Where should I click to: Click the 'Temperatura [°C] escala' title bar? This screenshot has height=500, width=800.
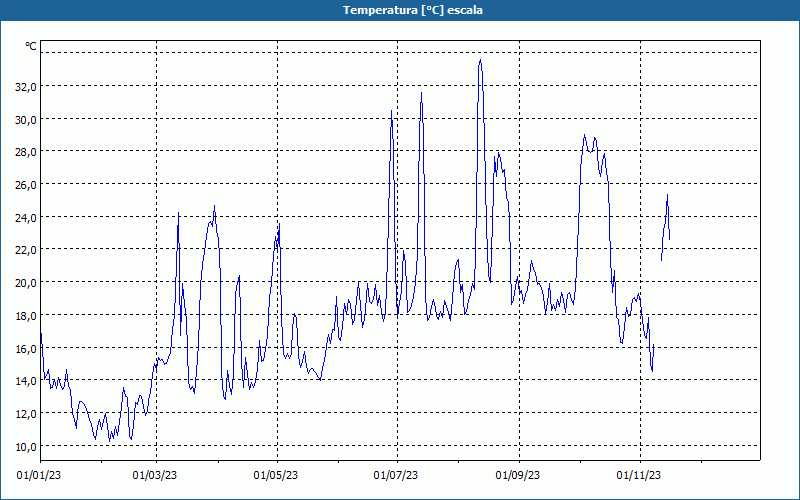[x=400, y=10]
